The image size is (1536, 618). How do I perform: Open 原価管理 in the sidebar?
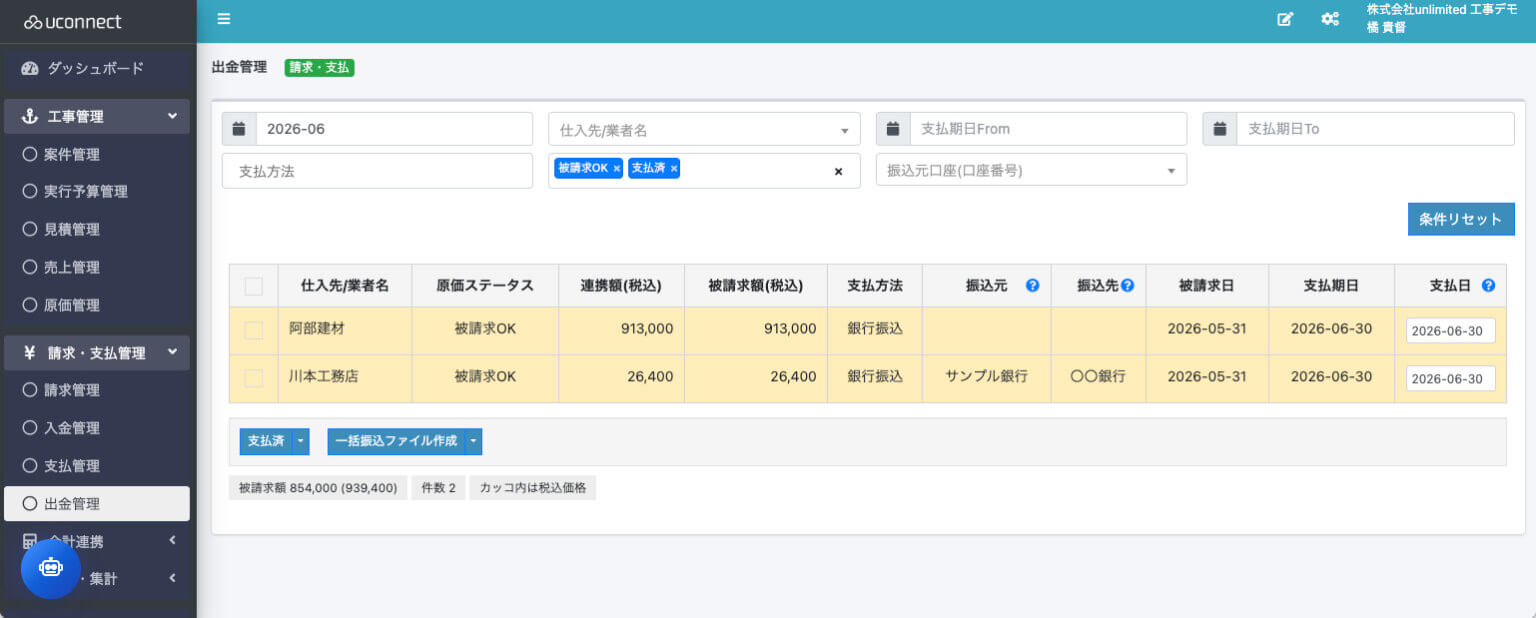97,306
